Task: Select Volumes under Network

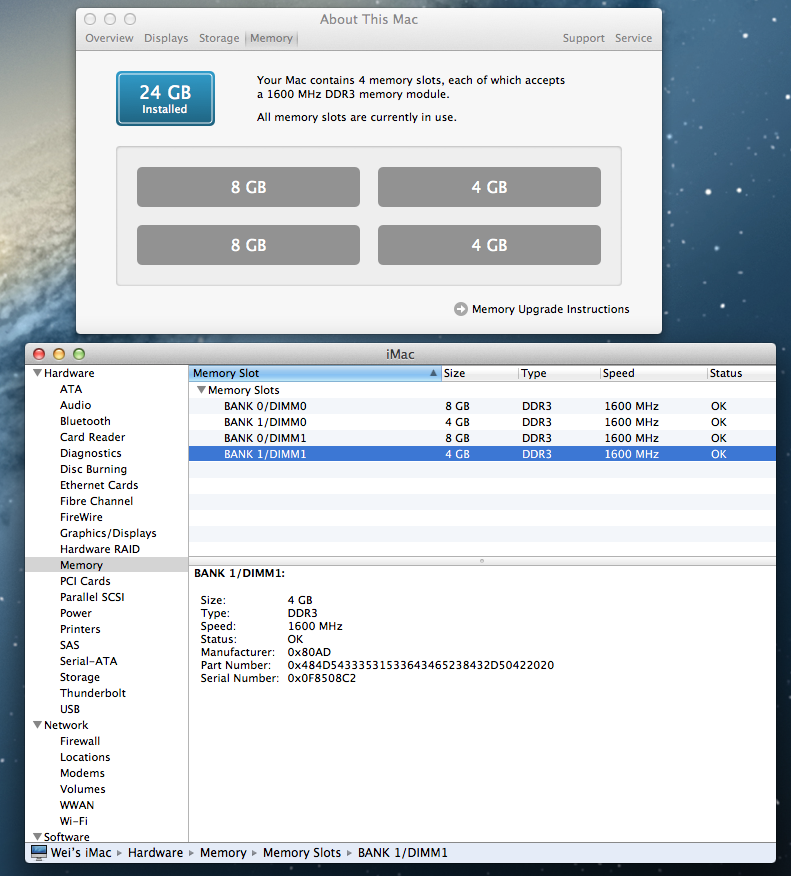Action: coord(83,789)
